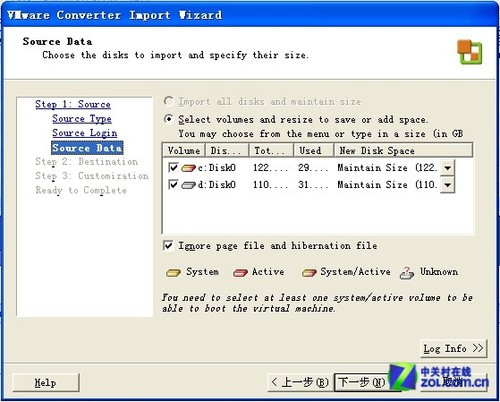Open size dropdown for d: volume

tap(447, 185)
